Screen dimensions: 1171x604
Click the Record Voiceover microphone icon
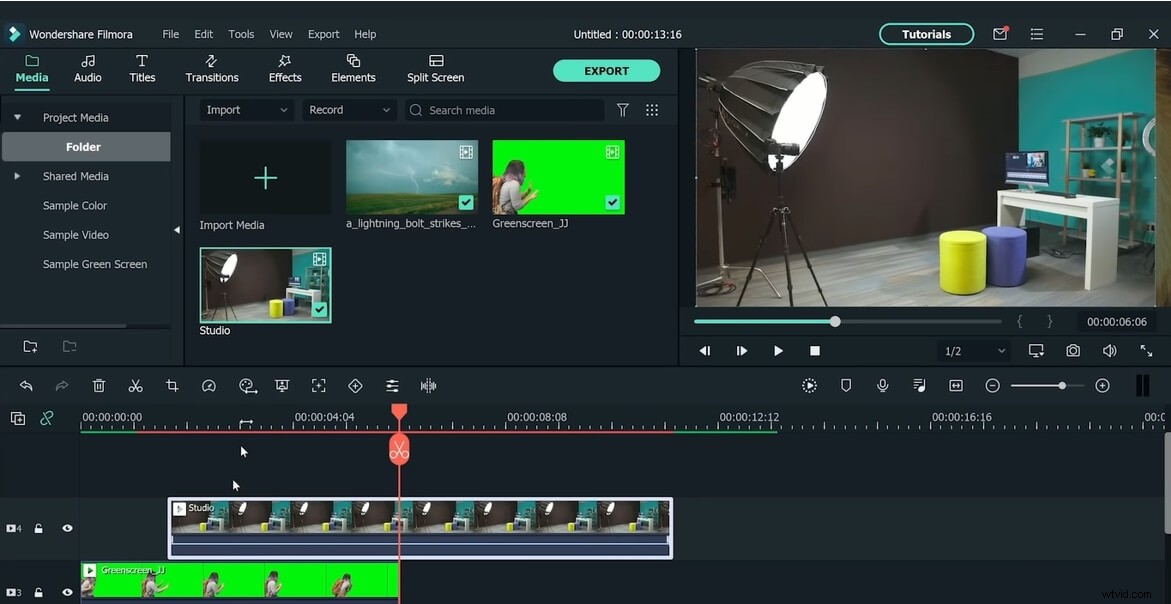click(882, 386)
